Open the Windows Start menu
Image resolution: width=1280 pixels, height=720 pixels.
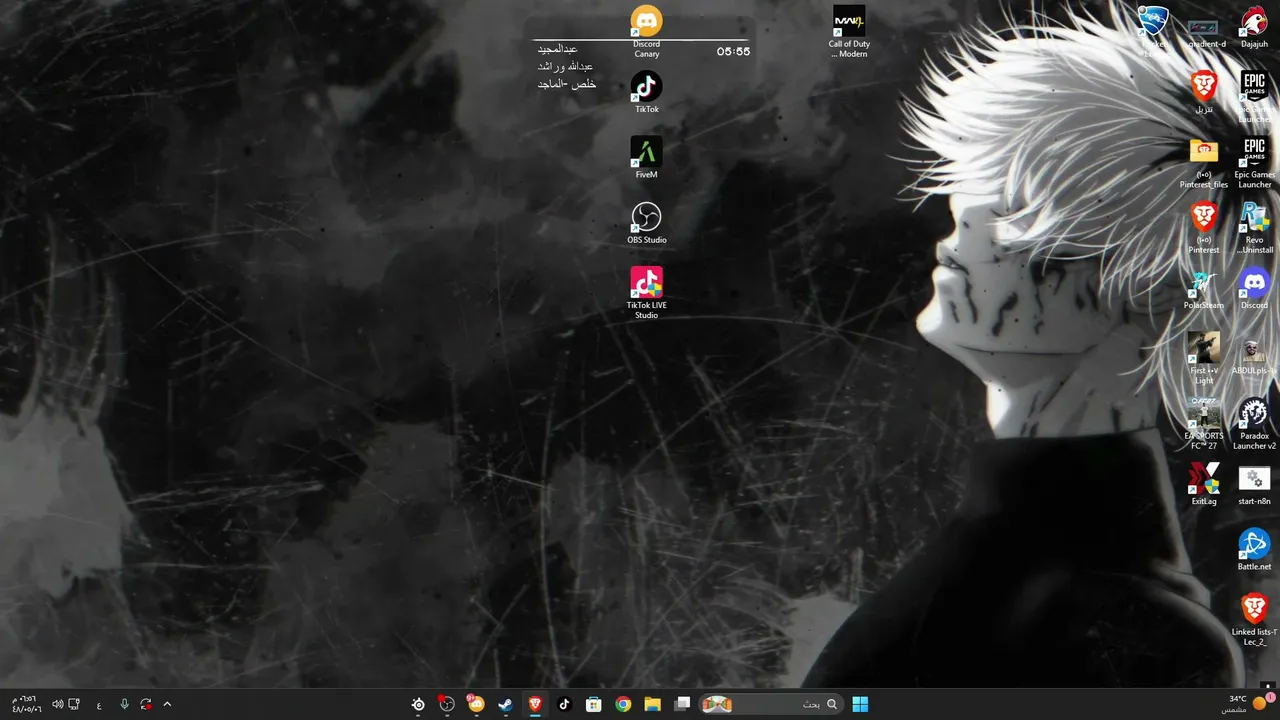tap(860, 704)
